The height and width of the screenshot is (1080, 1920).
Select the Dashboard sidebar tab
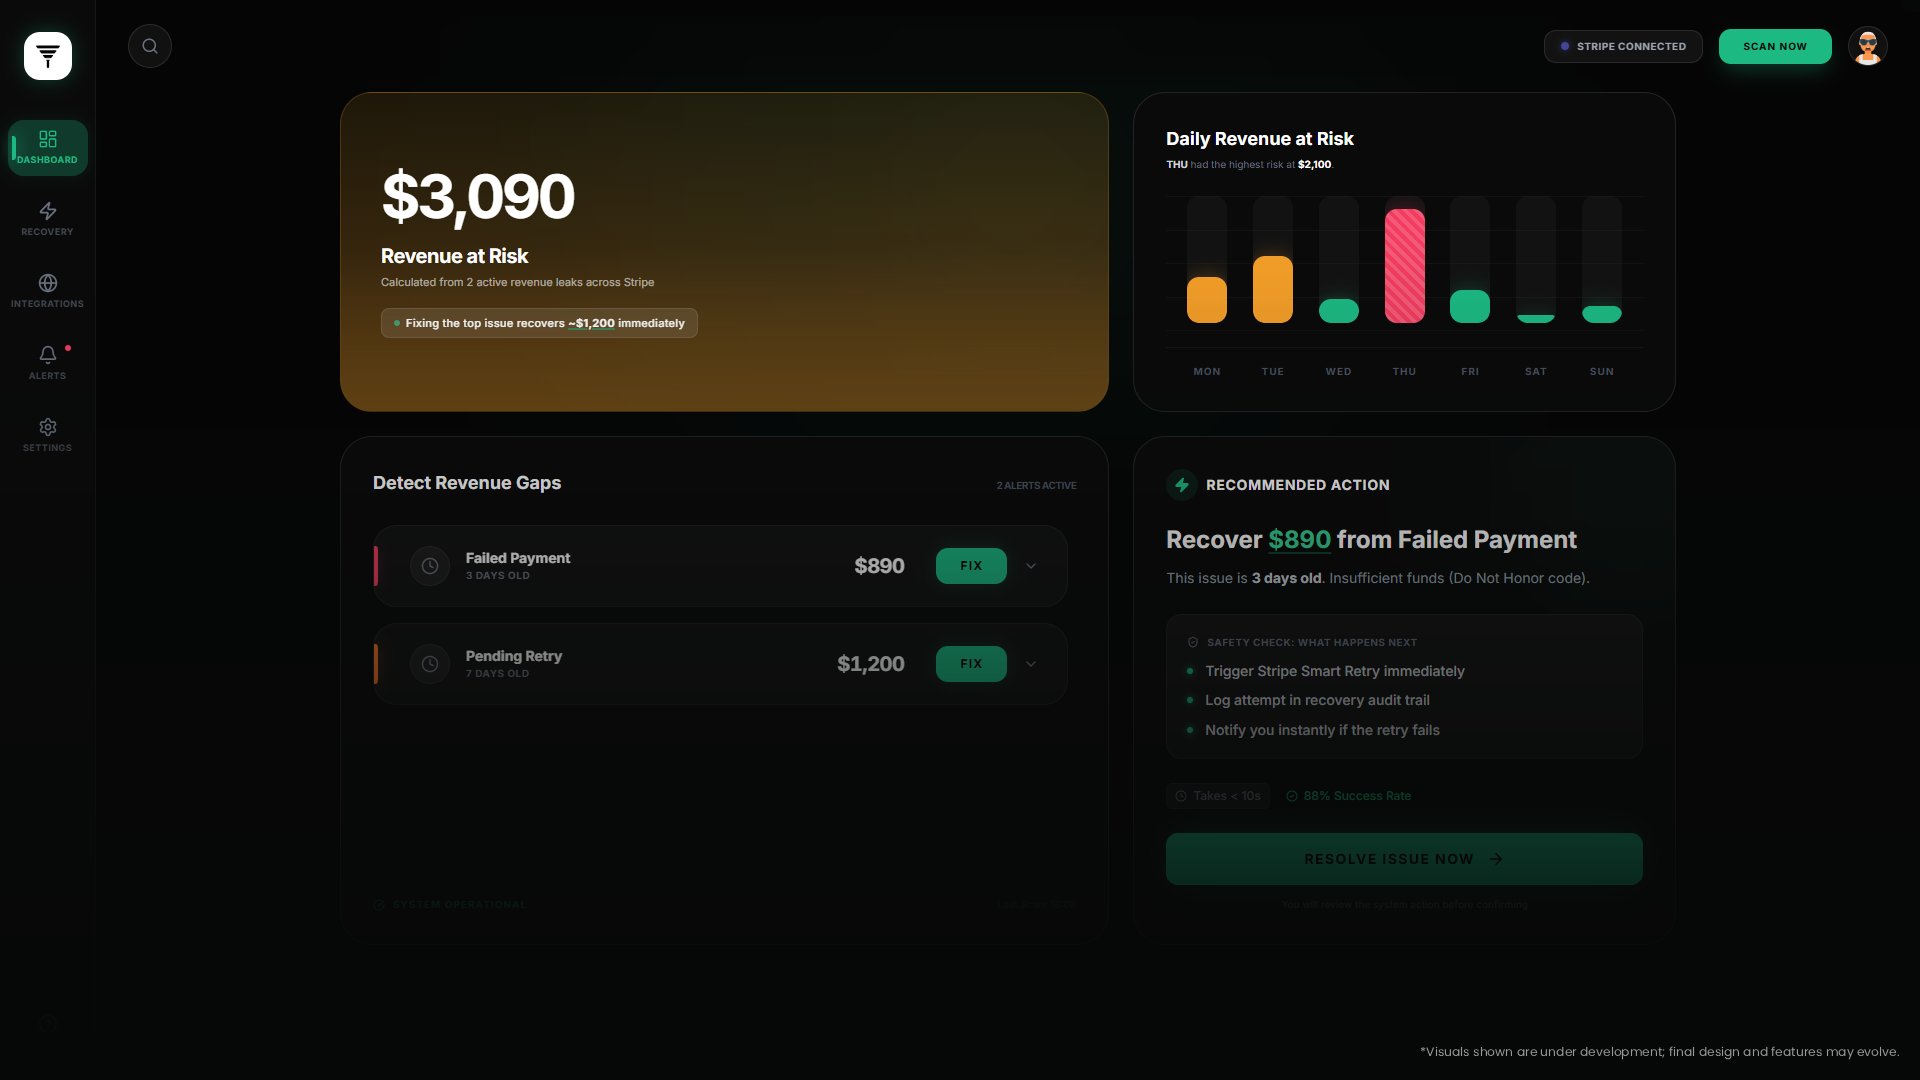pyautogui.click(x=48, y=148)
